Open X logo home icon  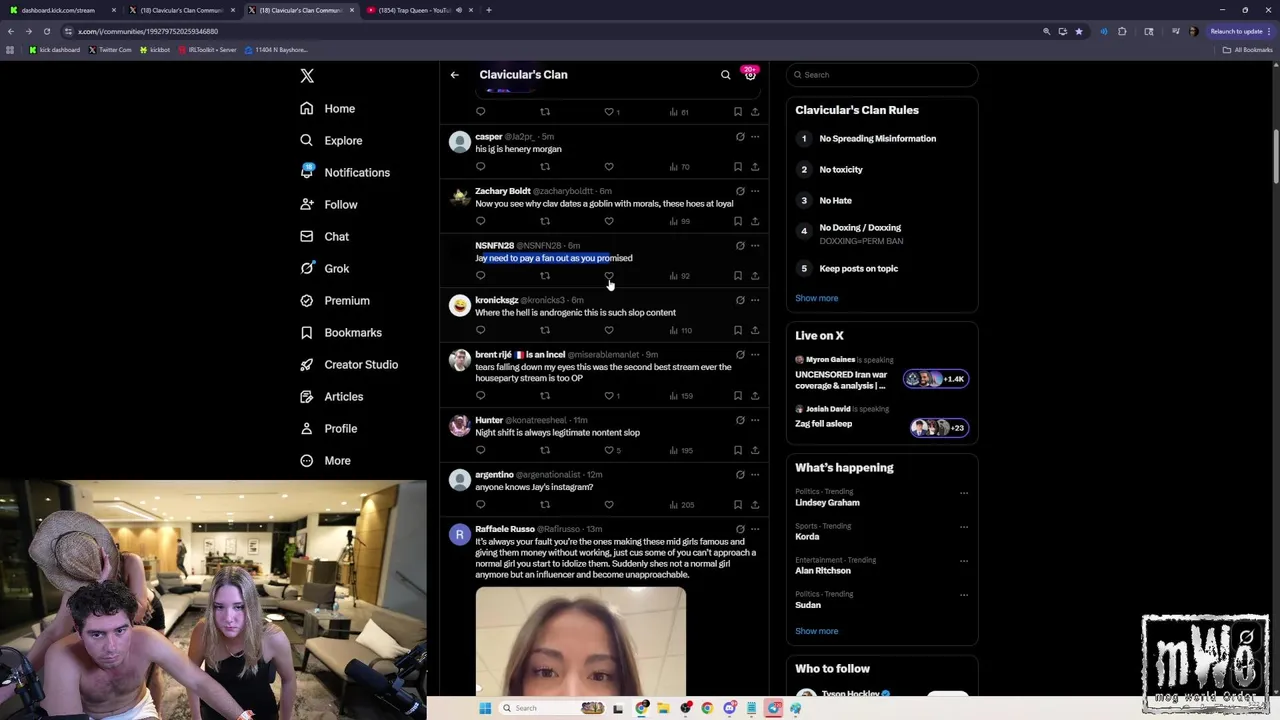tap(307, 76)
